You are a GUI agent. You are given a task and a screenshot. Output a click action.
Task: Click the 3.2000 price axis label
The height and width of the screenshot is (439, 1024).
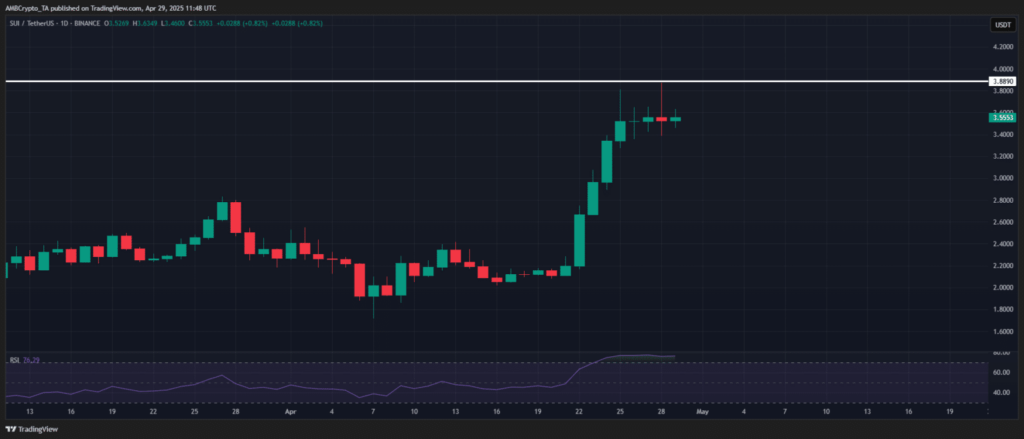click(1002, 156)
